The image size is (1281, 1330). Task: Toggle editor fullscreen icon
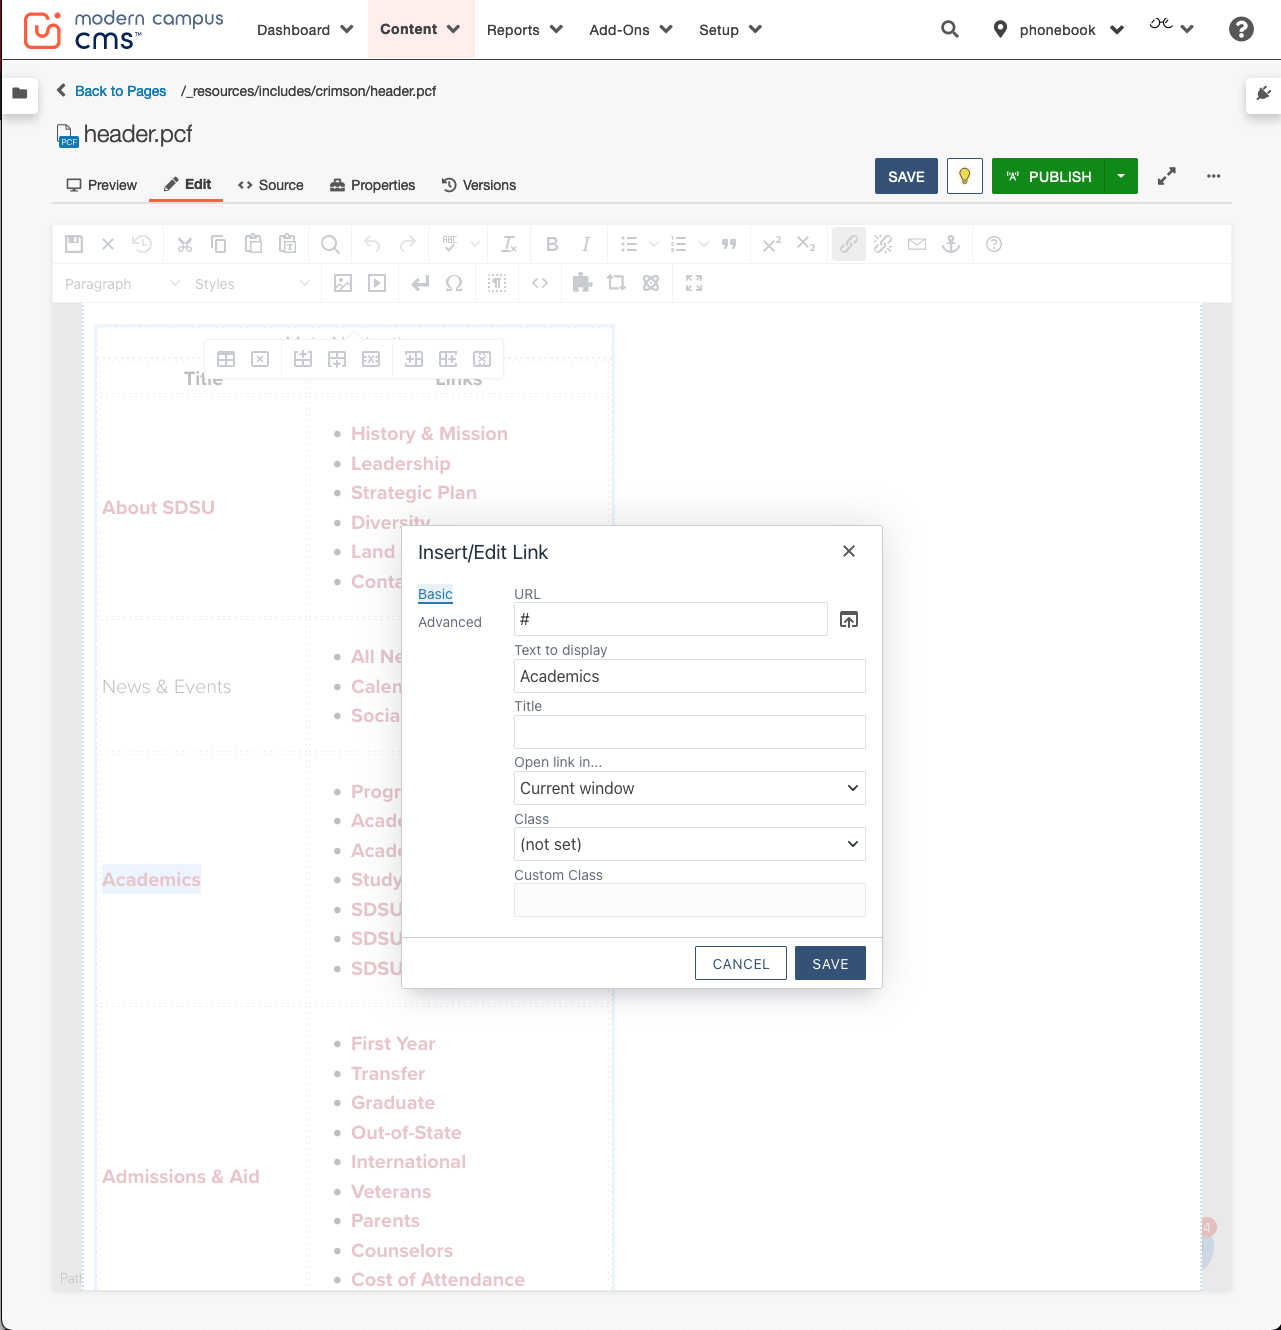click(694, 283)
